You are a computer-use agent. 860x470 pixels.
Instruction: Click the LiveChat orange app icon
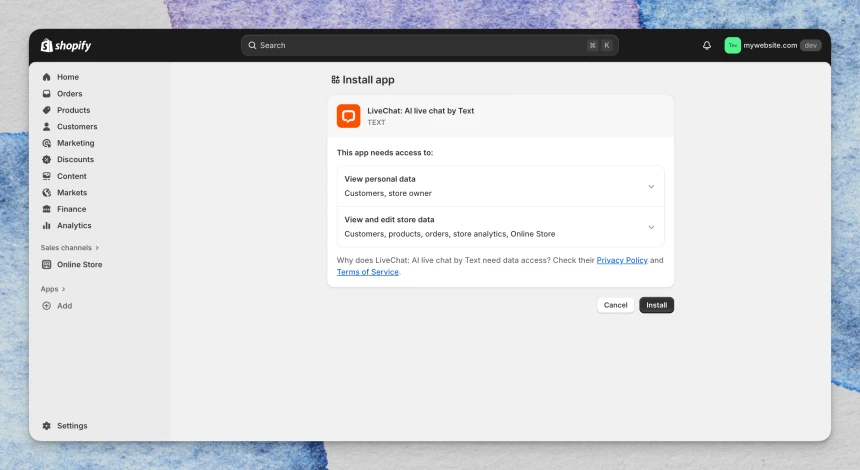348,116
